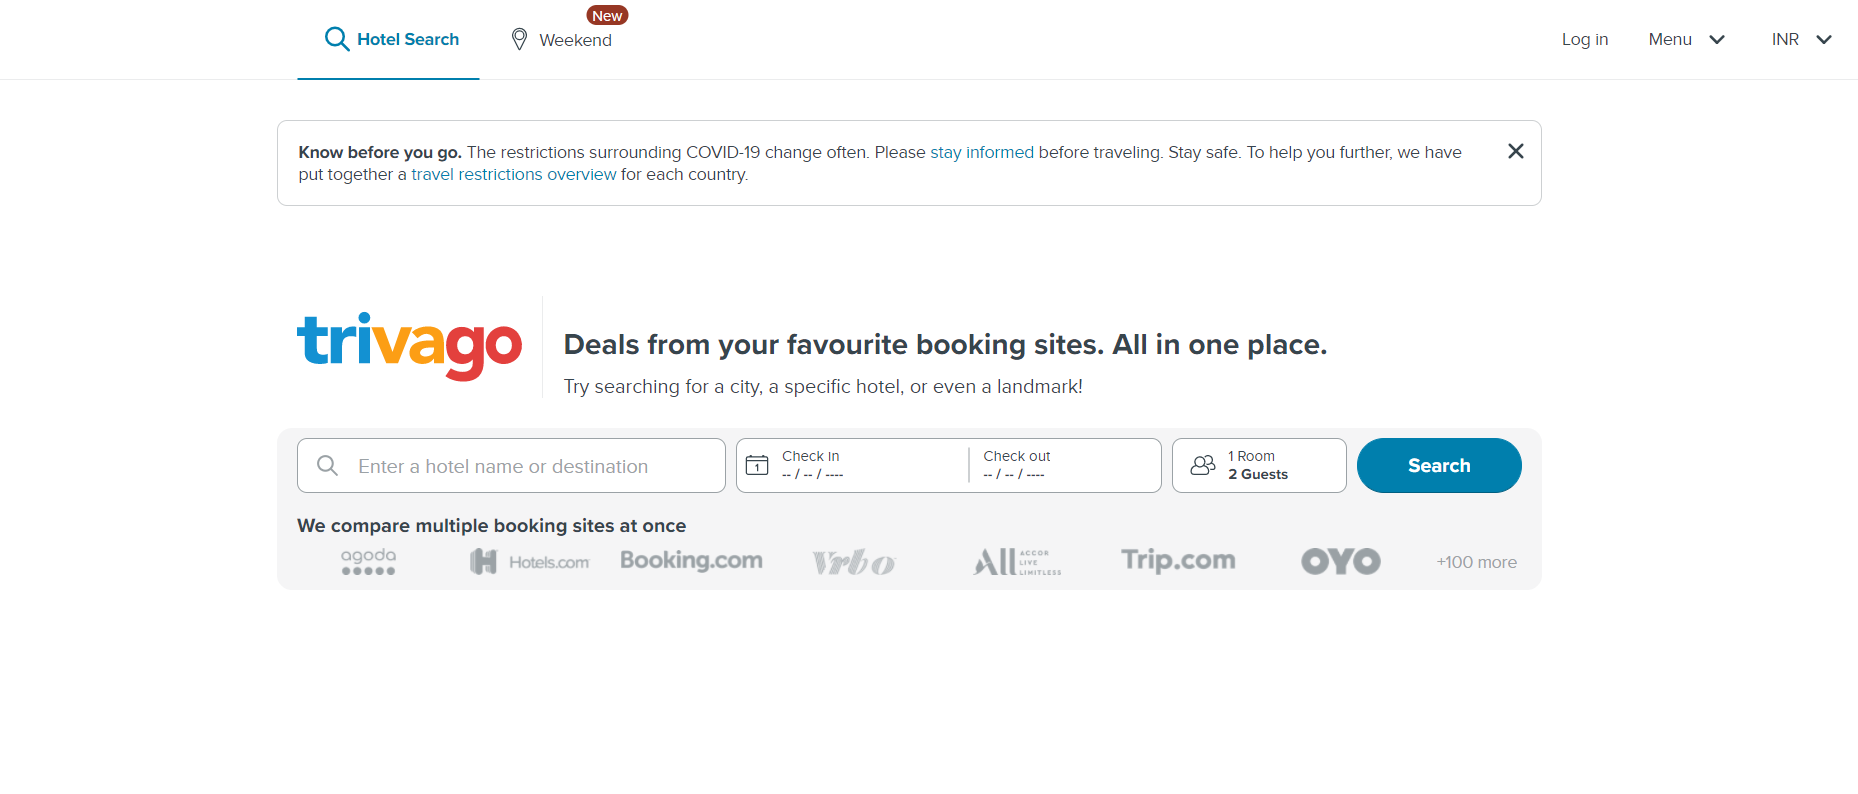This screenshot has width=1858, height=794.
Task: Click the Weekend location pin icon
Action: (519, 39)
